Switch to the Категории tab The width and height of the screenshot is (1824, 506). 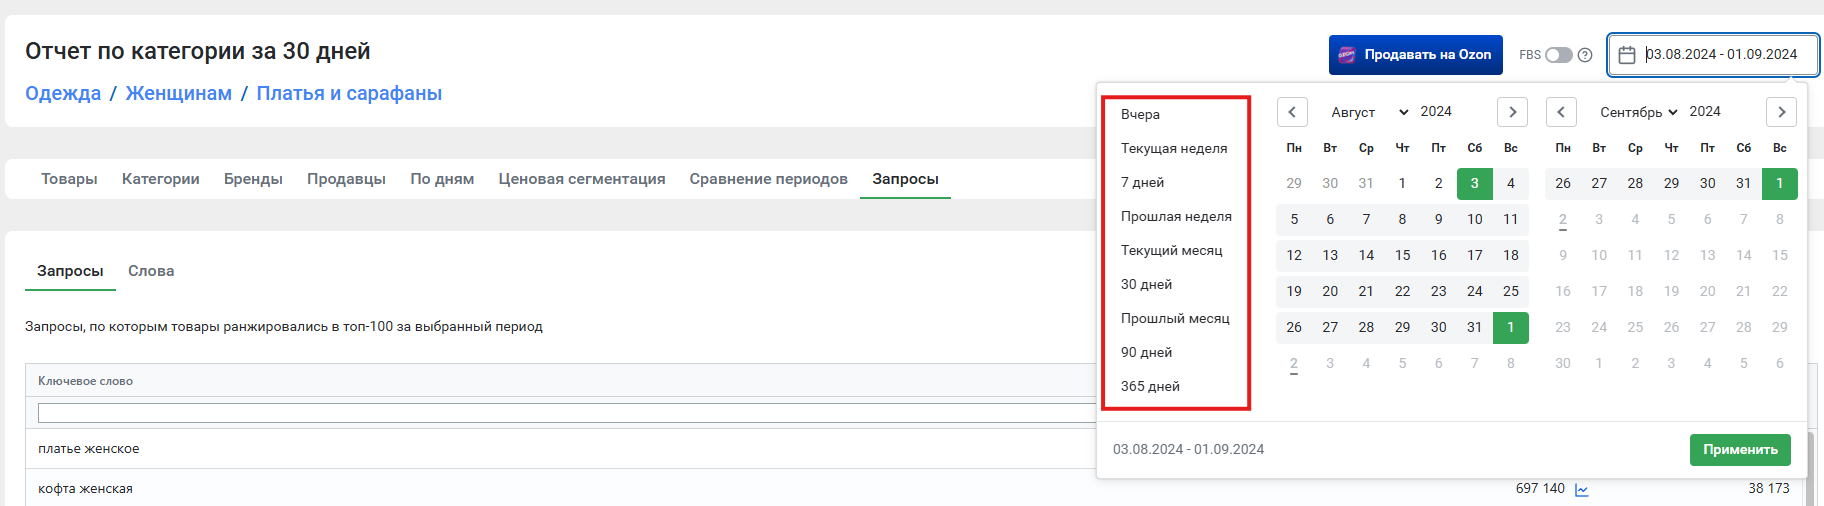161,179
